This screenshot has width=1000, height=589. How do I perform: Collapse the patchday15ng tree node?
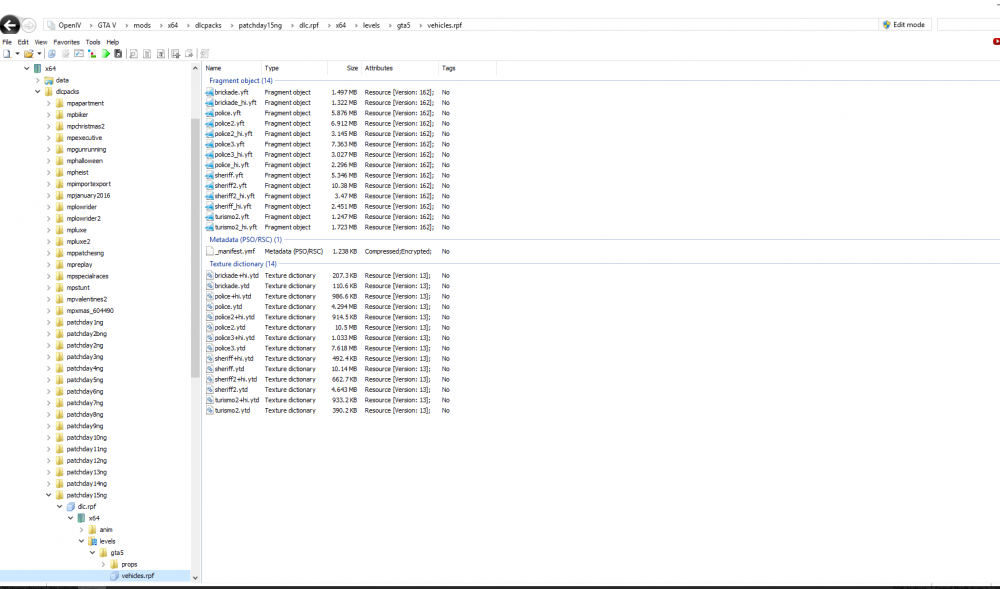point(48,495)
